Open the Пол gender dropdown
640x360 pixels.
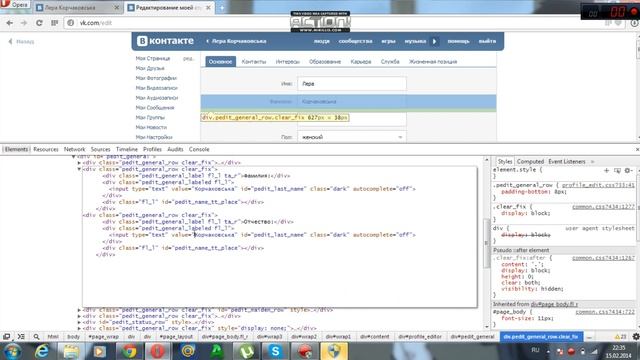click(x=352, y=137)
